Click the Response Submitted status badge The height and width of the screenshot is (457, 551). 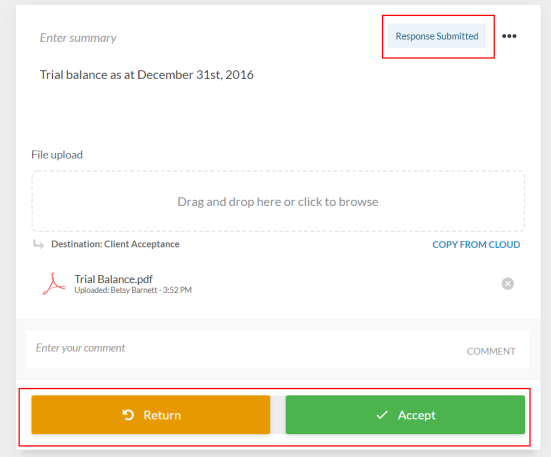tap(437, 36)
